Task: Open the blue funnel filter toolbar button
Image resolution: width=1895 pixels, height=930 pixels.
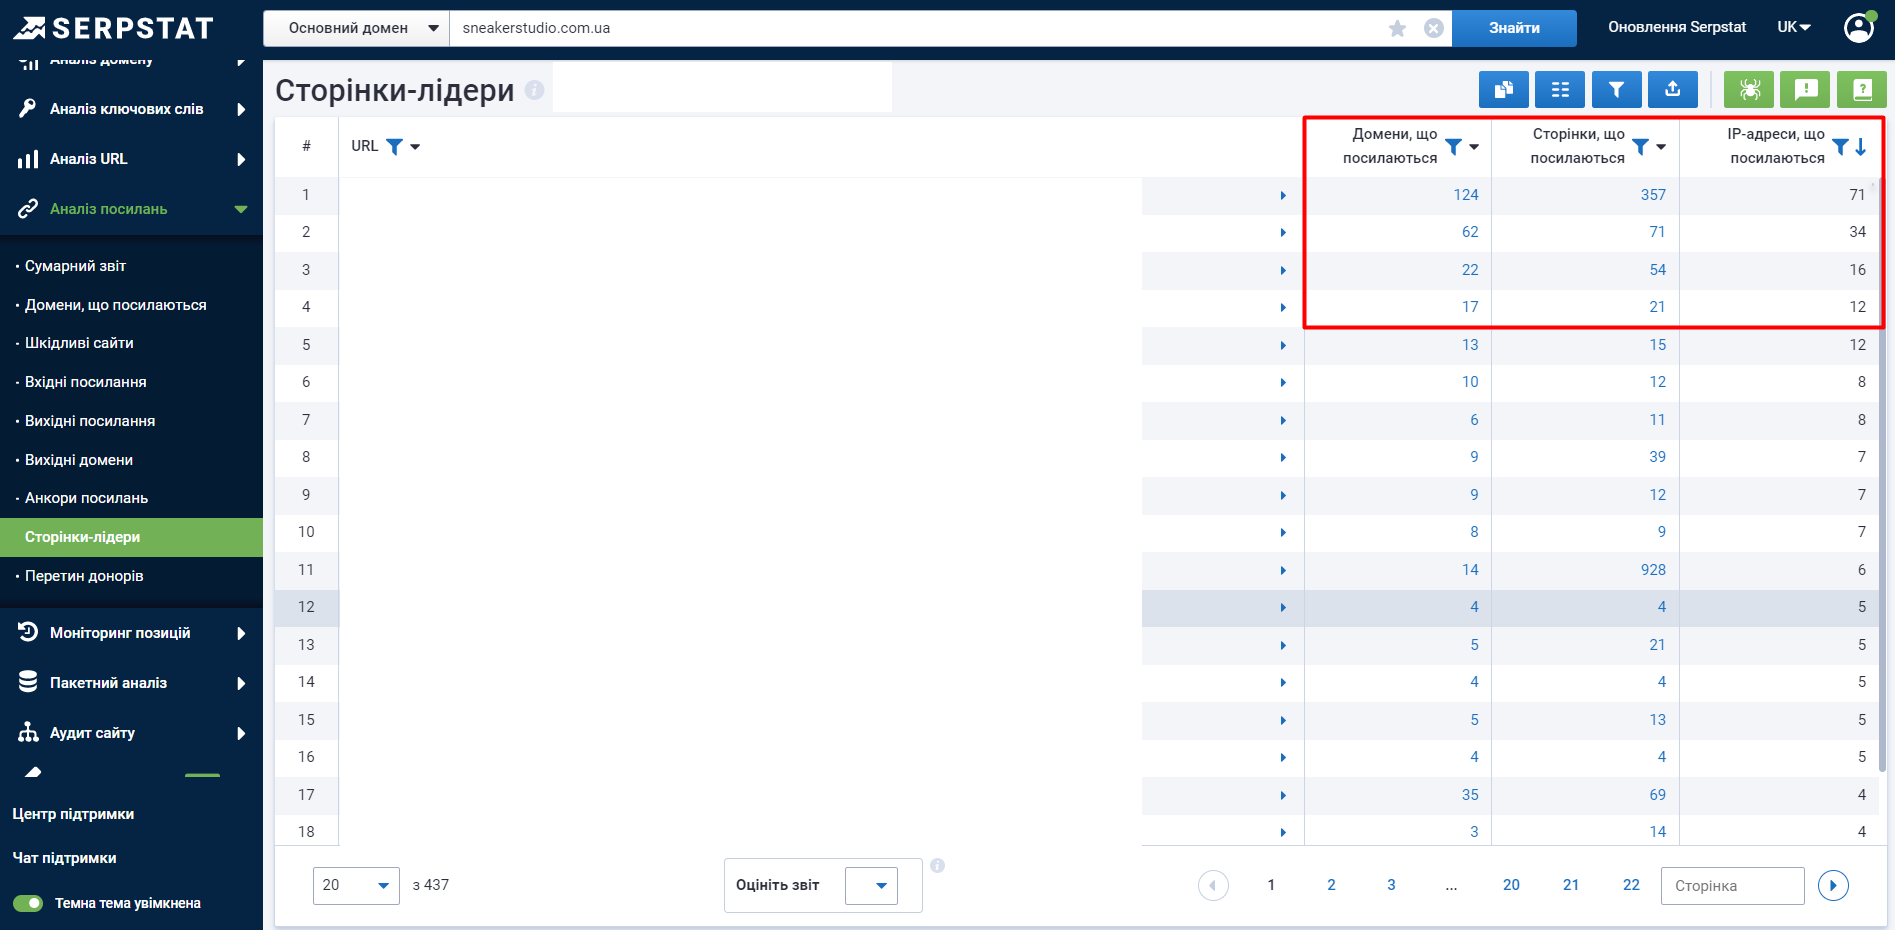Action: coord(1616,90)
